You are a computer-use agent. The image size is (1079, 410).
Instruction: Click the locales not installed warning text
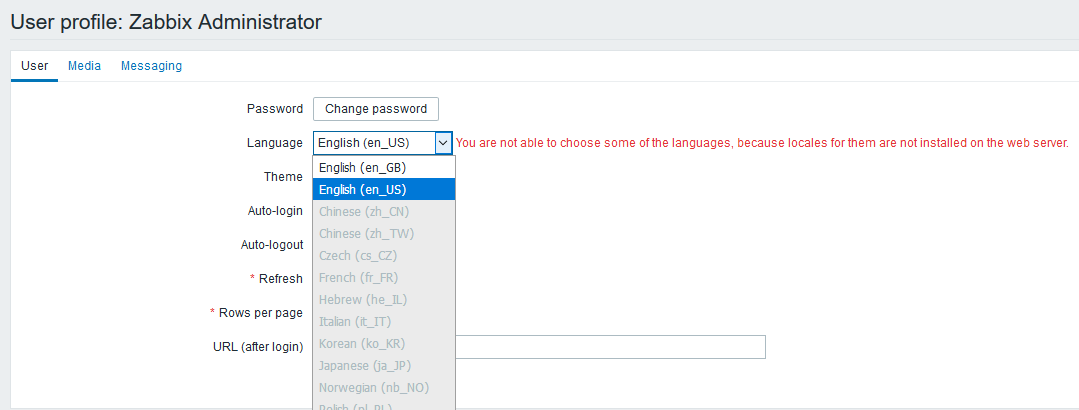point(762,143)
